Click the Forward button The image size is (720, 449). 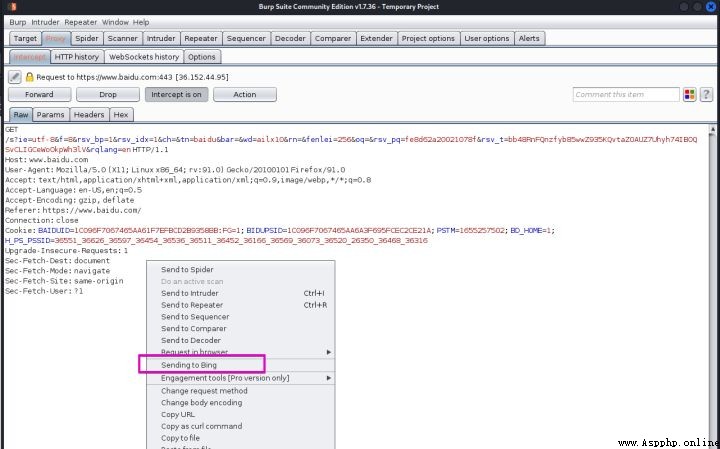(39, 95)
